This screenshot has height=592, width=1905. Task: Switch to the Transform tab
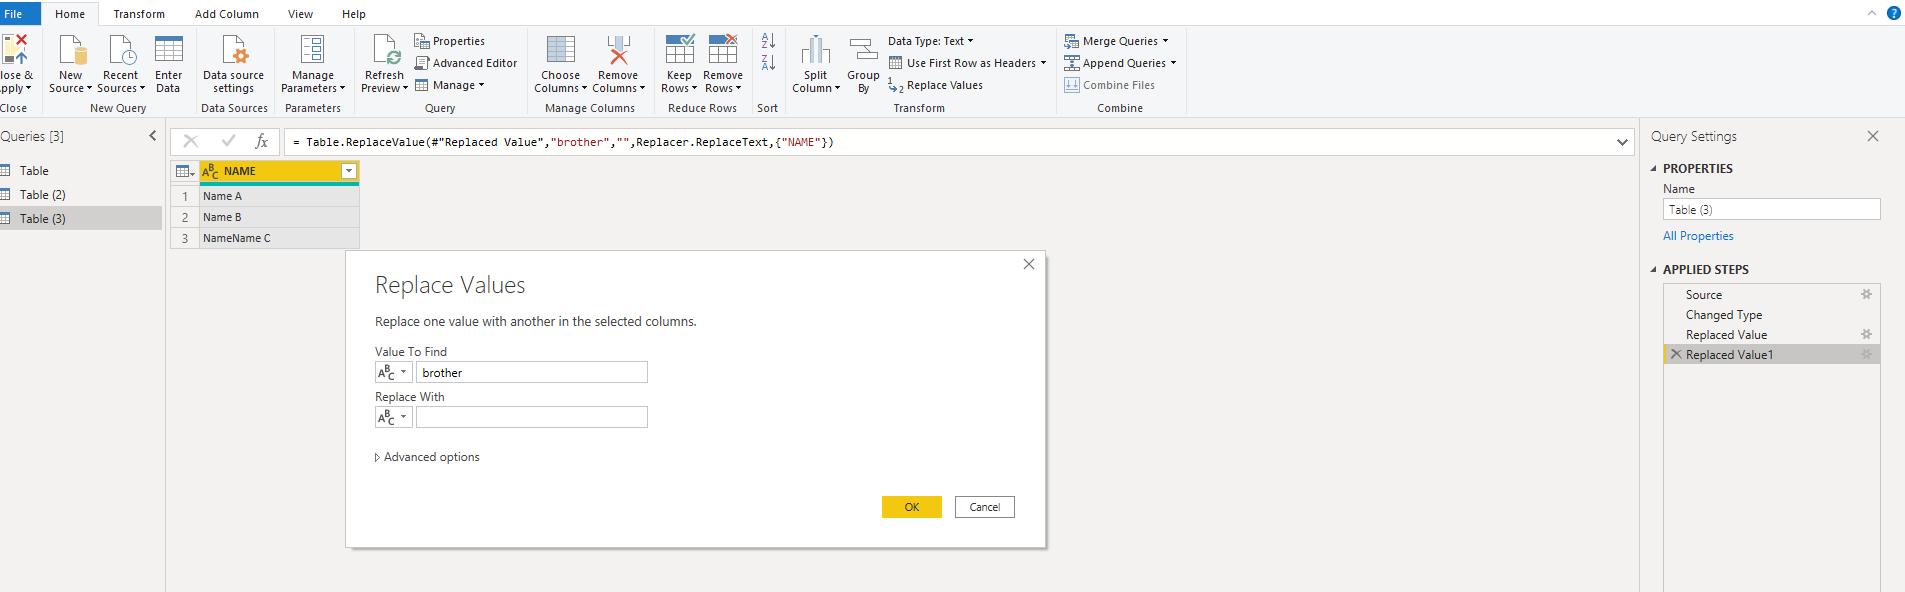[139, 14]
